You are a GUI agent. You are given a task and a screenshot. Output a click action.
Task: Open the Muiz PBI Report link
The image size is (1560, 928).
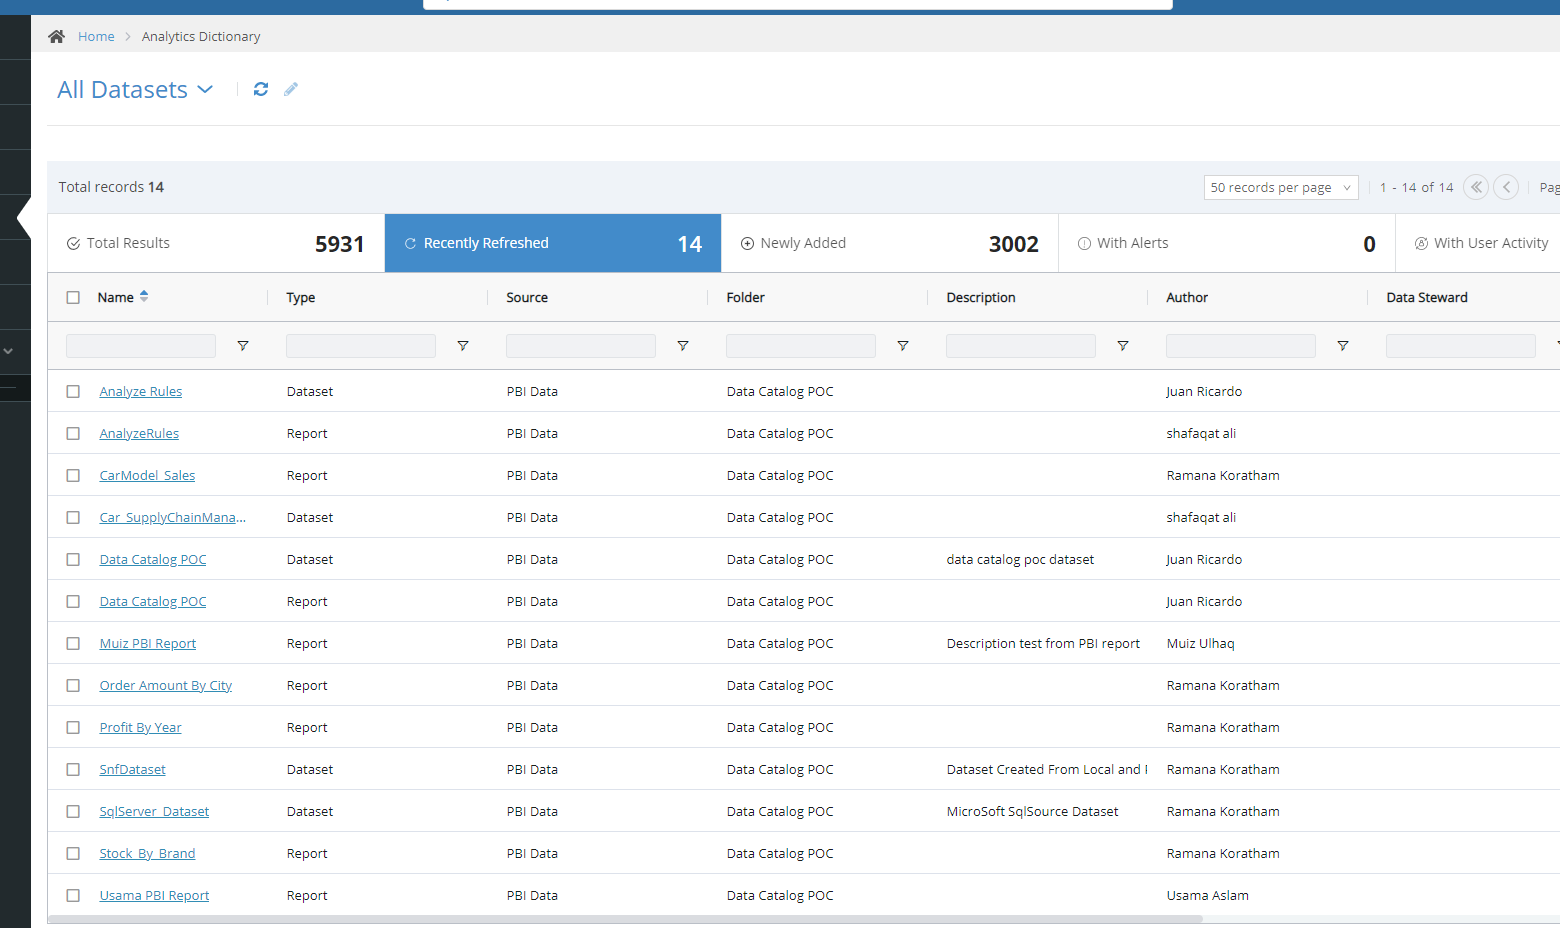pos(148,644)
